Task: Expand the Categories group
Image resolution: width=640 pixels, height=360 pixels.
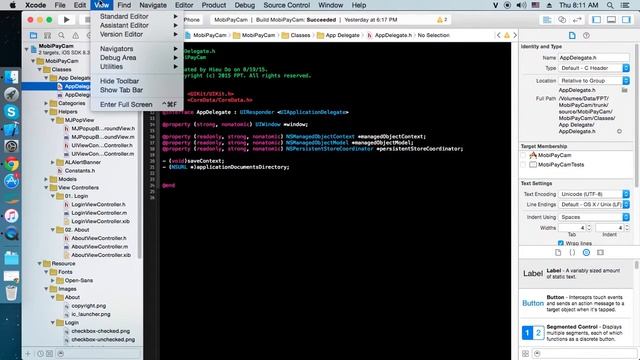Action: (x=46, y=103)
